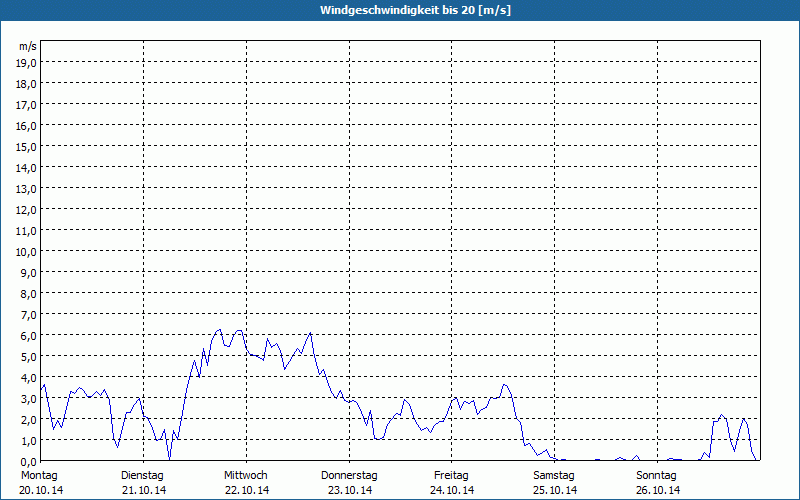Click the 'Mittwoch' day label
The image size is (800, 500).
pos(245,476)
